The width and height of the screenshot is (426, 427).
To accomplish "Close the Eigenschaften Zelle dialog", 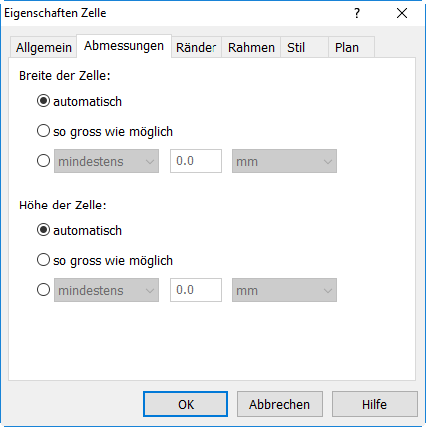I will [x=402, y=13].
